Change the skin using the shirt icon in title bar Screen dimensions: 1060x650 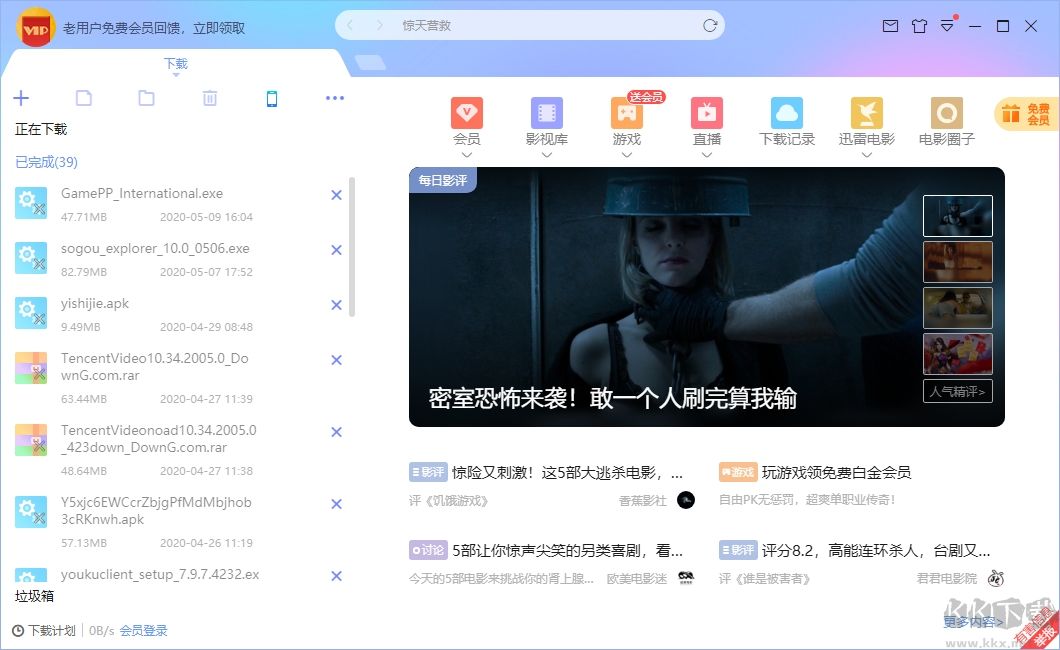pyautogui.click(x=919, y=26)
